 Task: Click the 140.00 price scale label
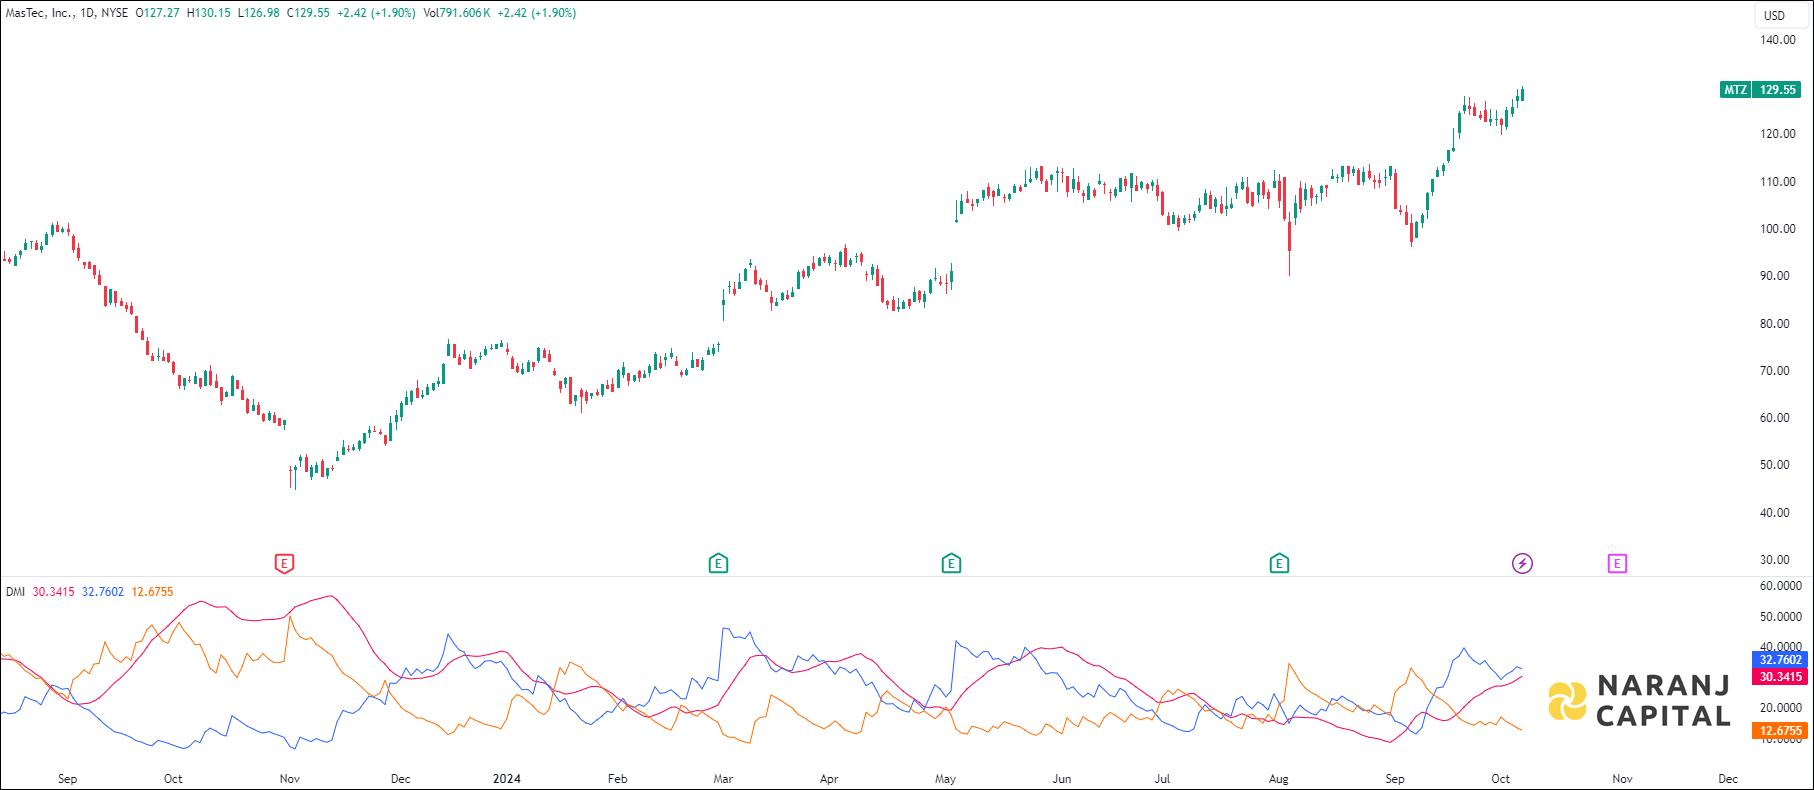coord(1778,40)
